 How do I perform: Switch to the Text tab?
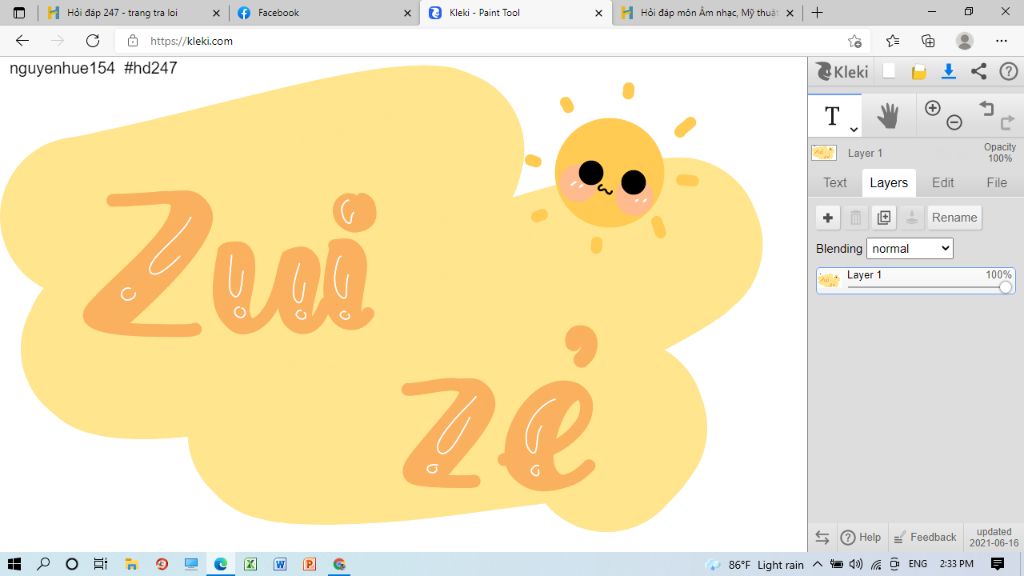point(835,183)
